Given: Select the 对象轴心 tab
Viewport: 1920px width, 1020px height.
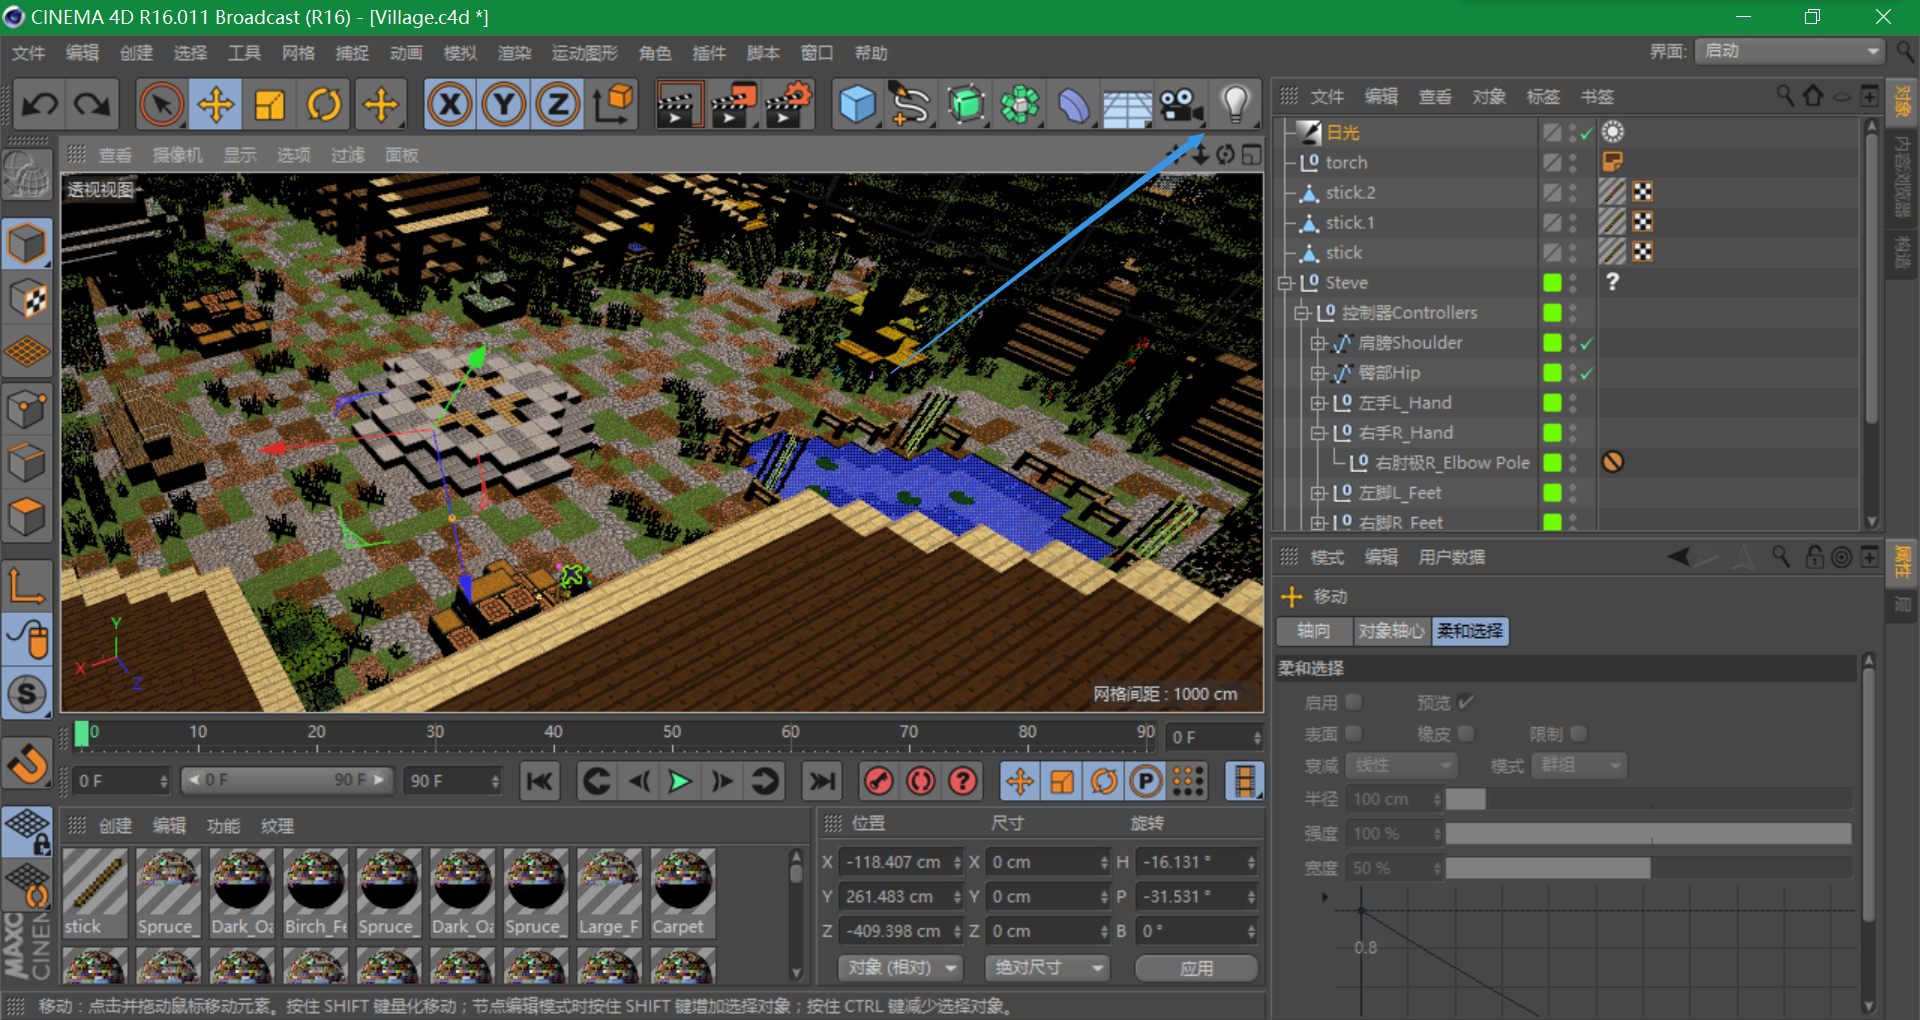Looking at the screenshot, I should click(x=1391, y=631).
